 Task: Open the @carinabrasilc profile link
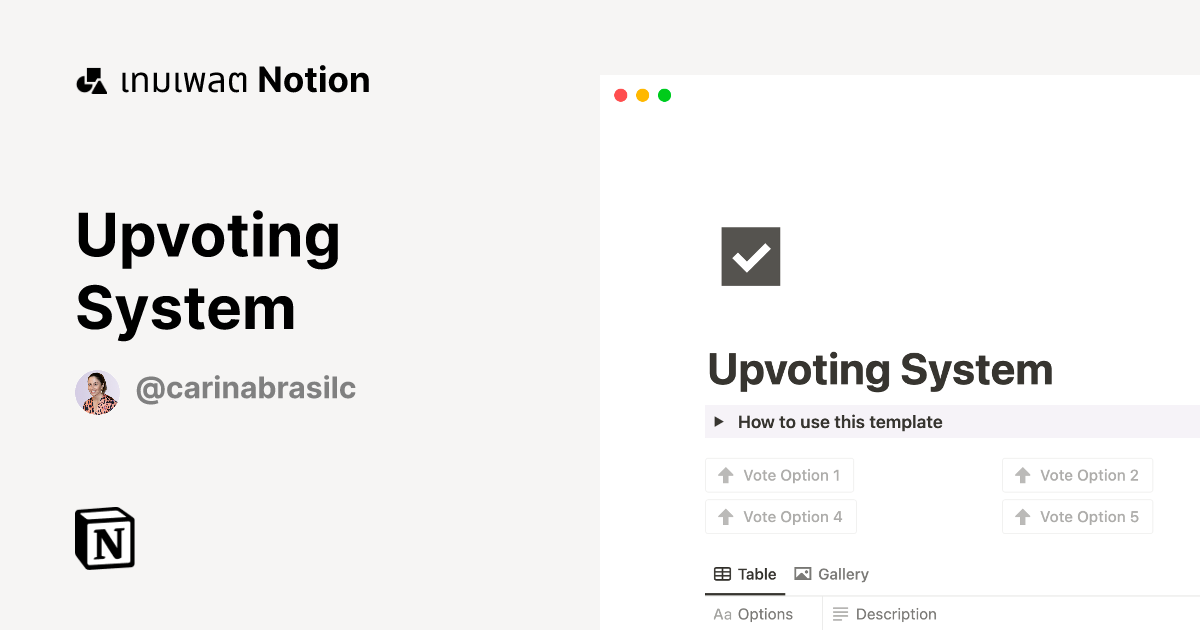245,389
